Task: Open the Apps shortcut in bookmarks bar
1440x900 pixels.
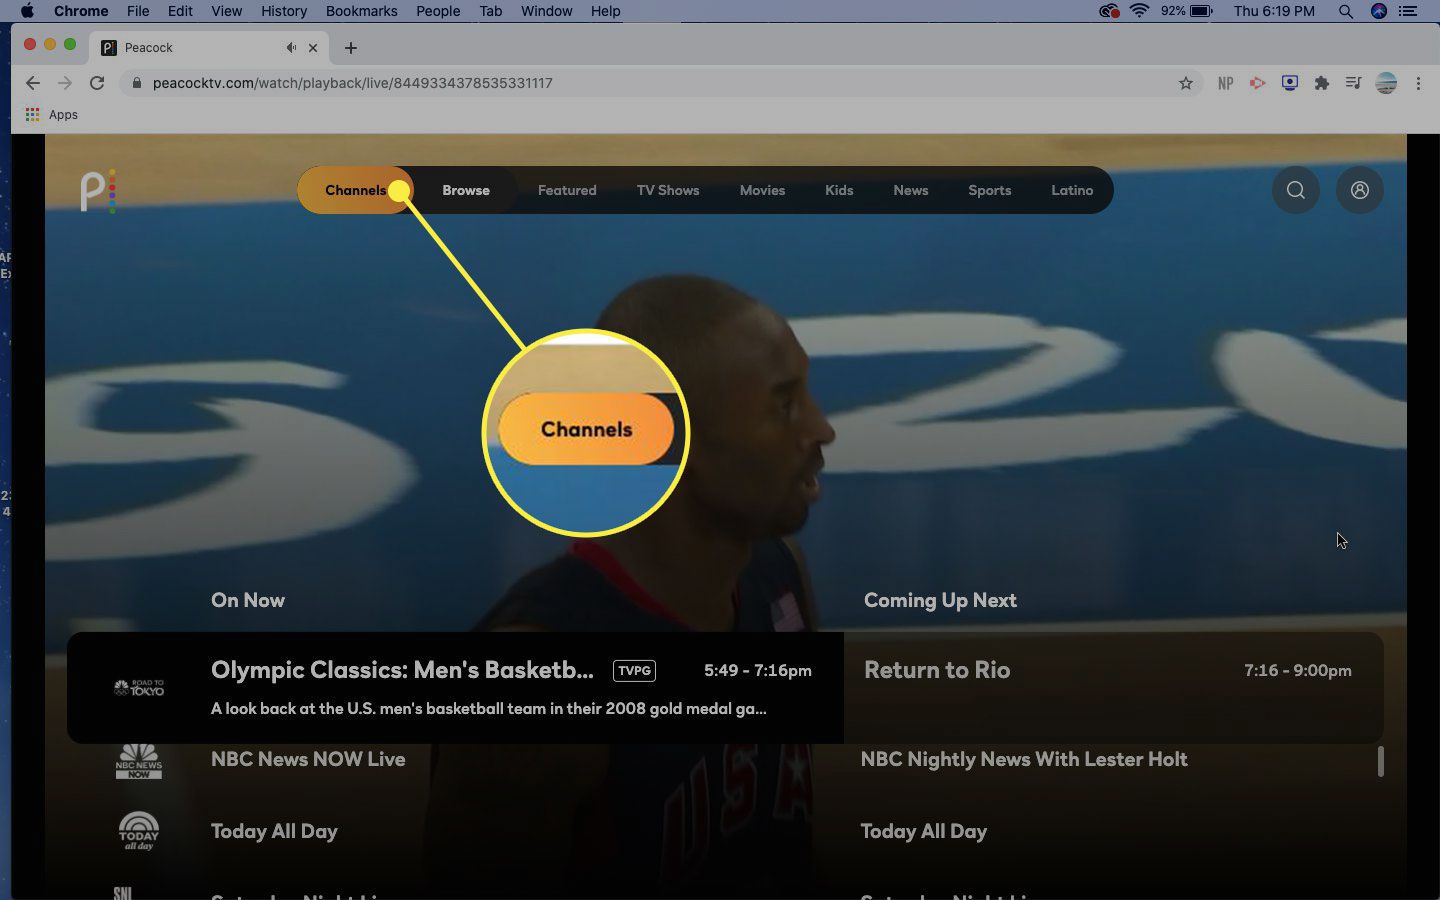Action: [x=52, y=114]
